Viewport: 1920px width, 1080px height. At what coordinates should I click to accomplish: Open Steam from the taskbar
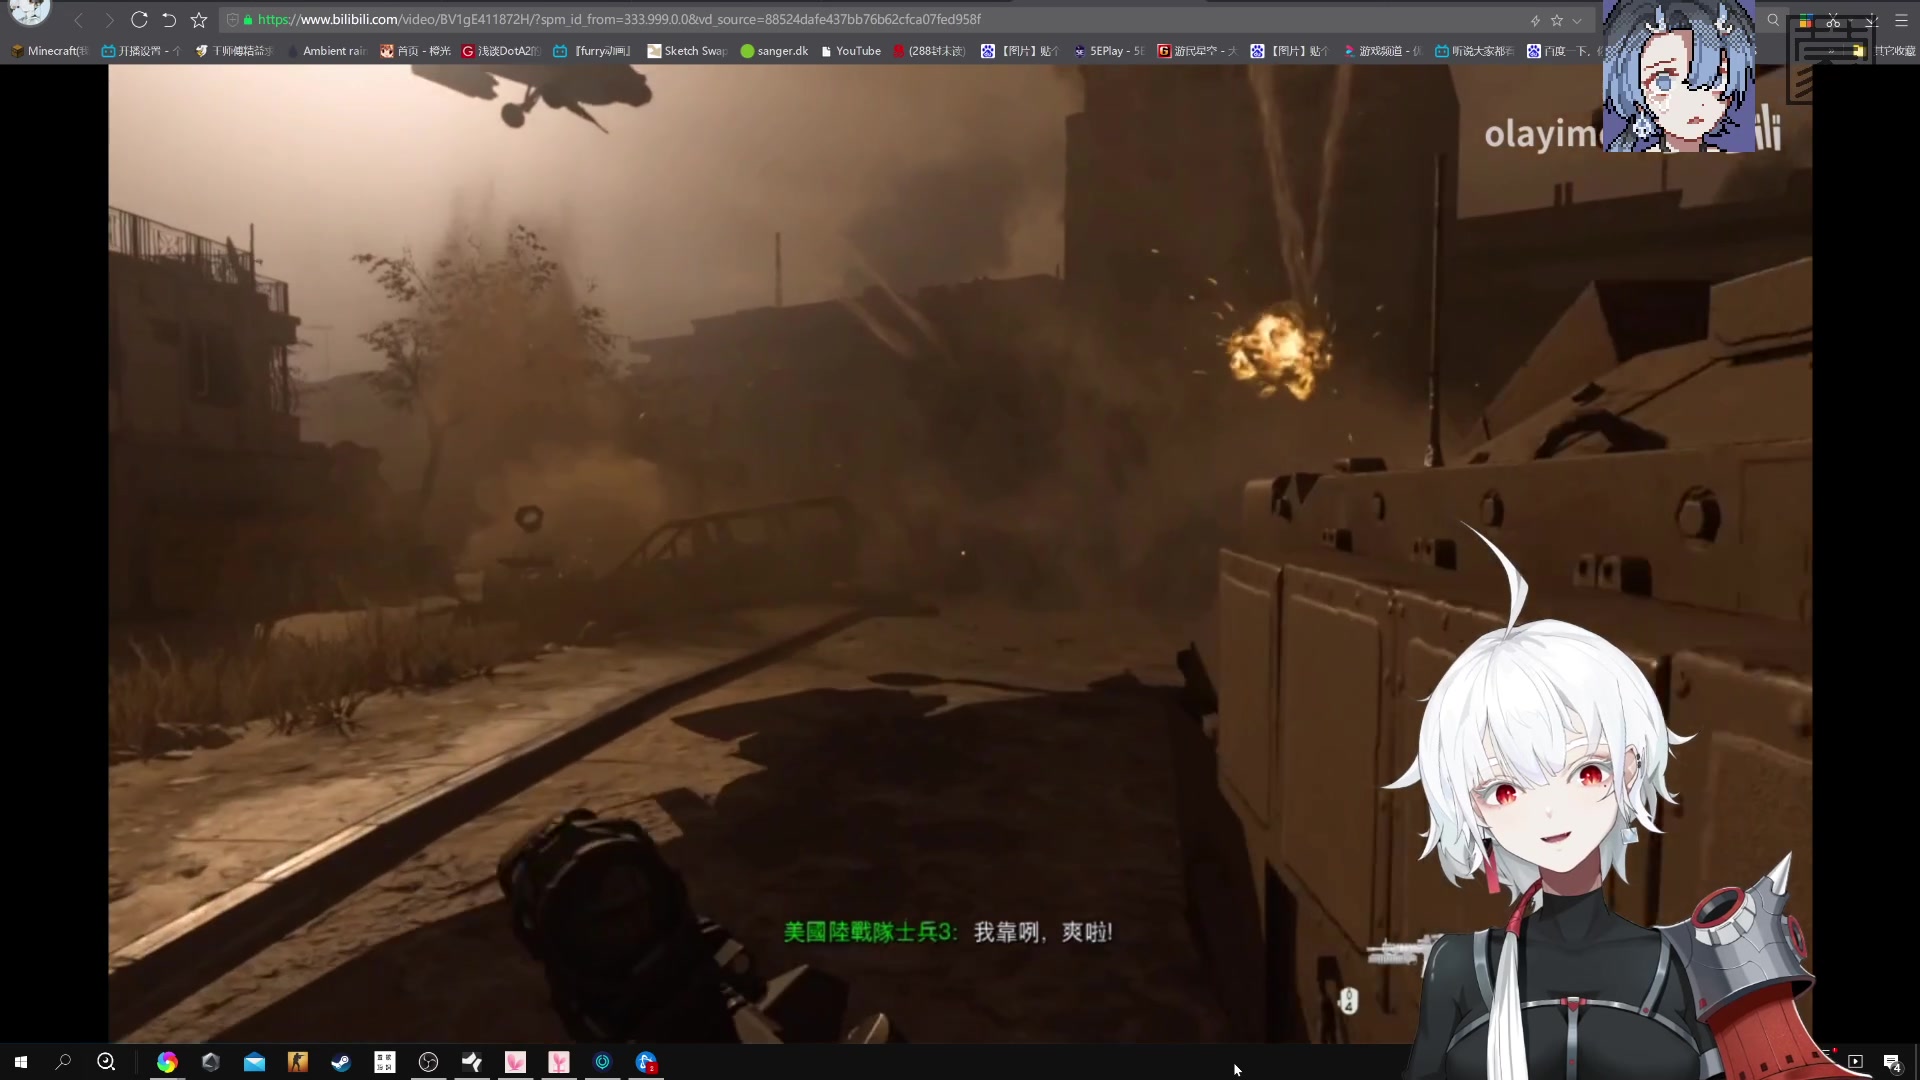pos(341,1062)
